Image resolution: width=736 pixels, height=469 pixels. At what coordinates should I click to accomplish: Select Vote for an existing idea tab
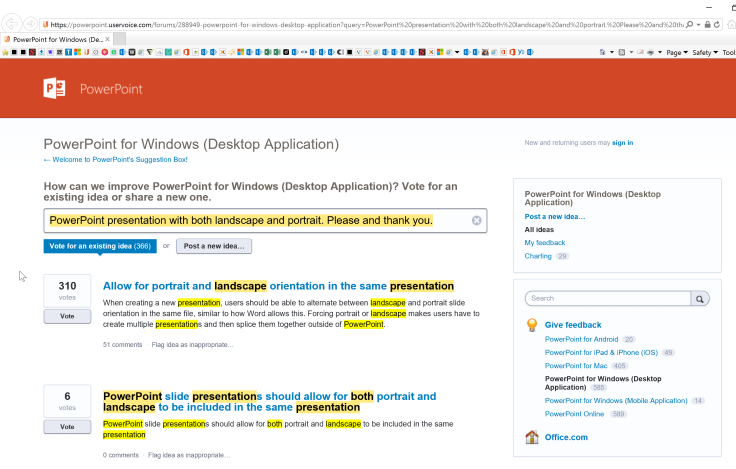(100, 246)
